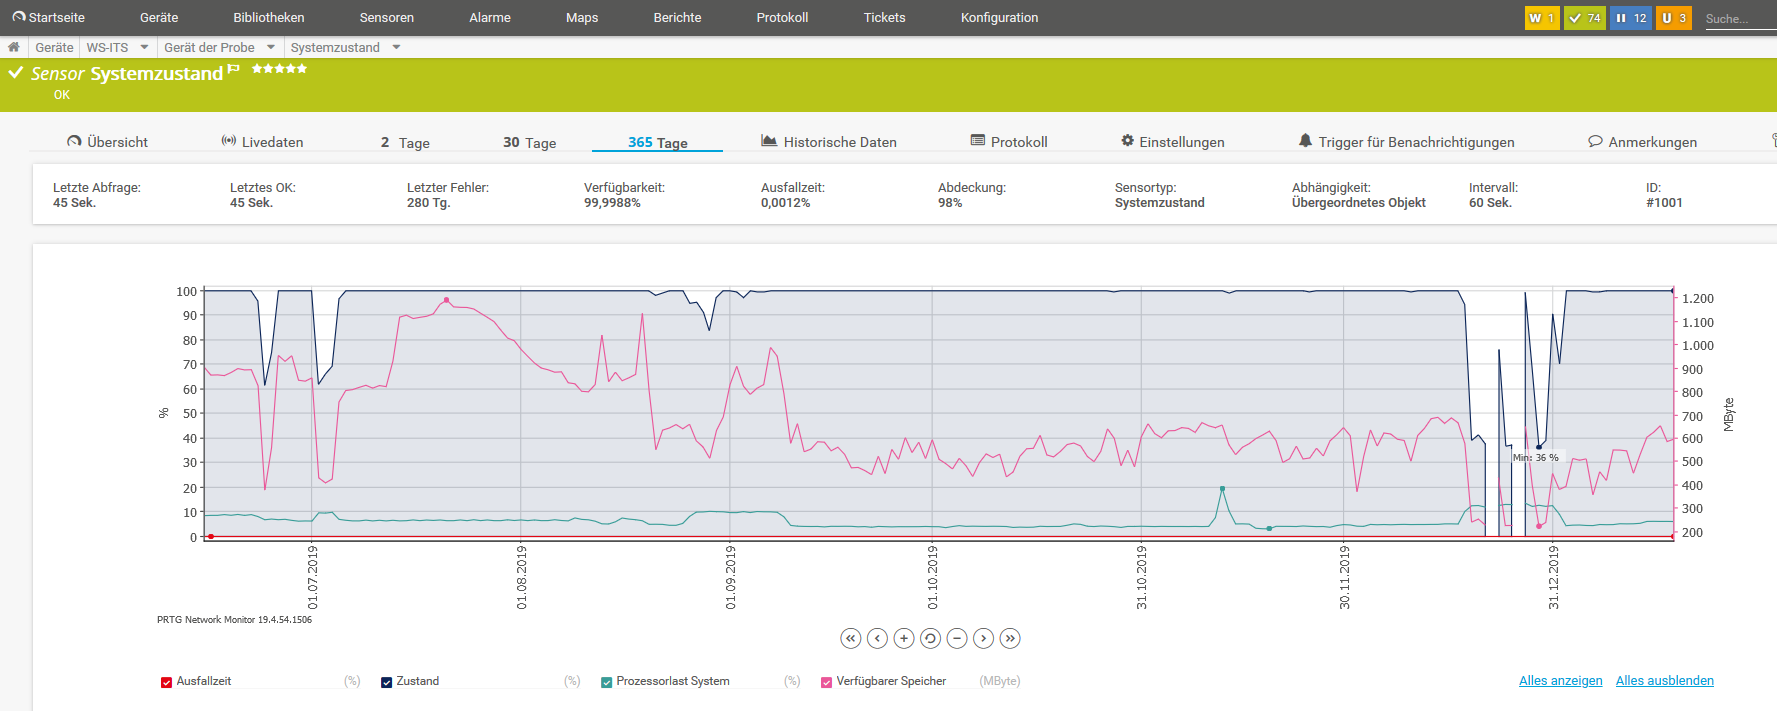Viewport: 1777px width, 711px height.
Task: Zoom out graph with minus button
Action: 957,638
